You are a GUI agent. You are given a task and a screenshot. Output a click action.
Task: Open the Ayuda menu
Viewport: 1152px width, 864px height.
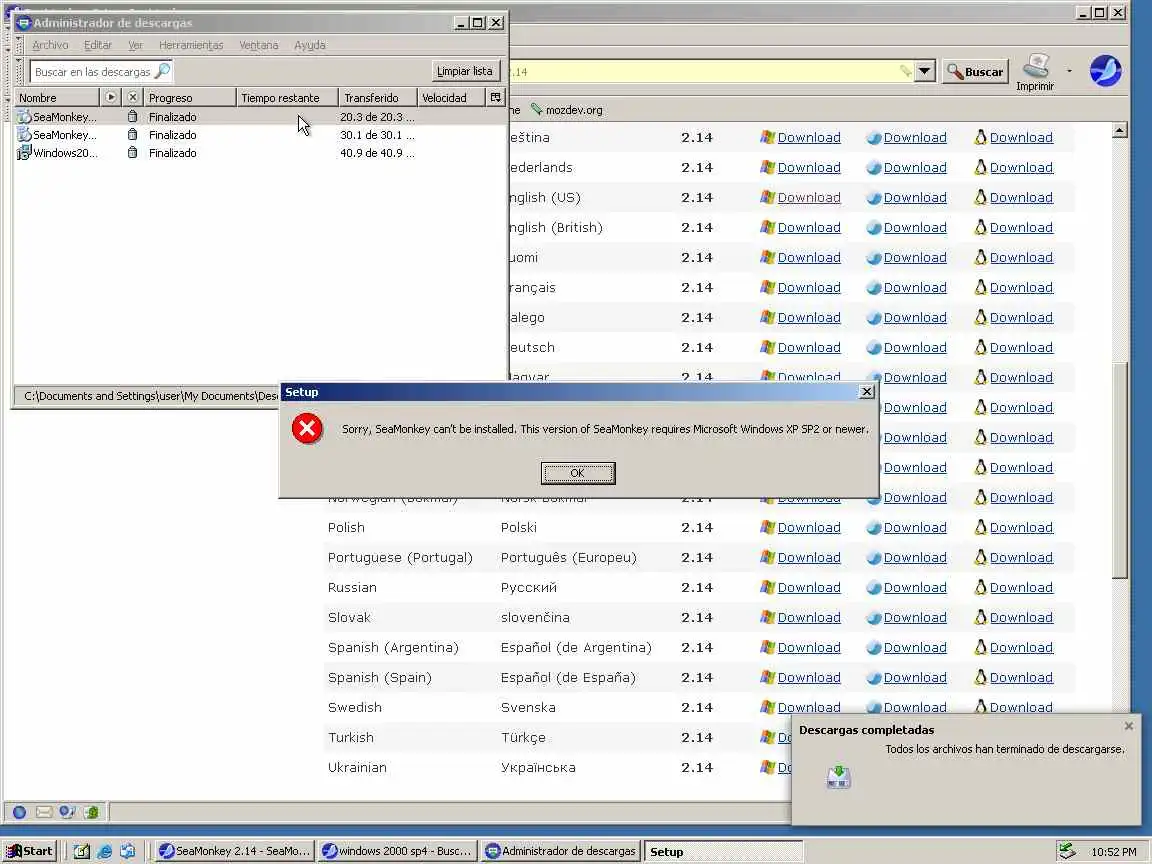309,45
